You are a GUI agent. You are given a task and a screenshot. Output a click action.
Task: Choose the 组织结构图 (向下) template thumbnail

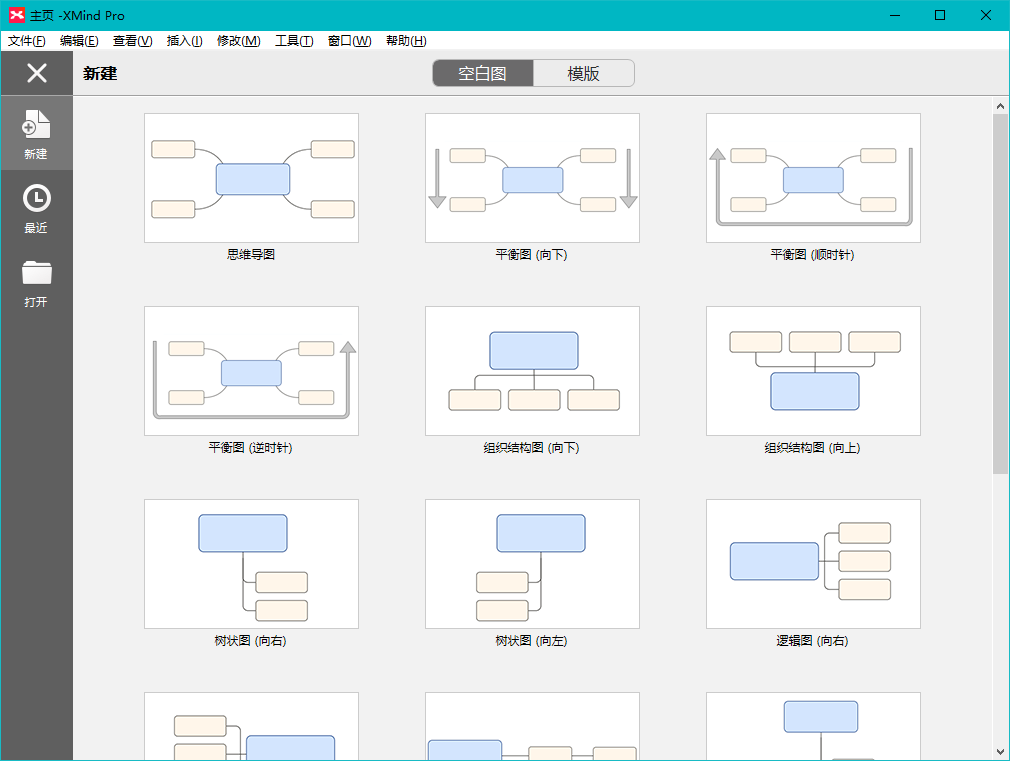pyautogui.click(x=532, y=371)
